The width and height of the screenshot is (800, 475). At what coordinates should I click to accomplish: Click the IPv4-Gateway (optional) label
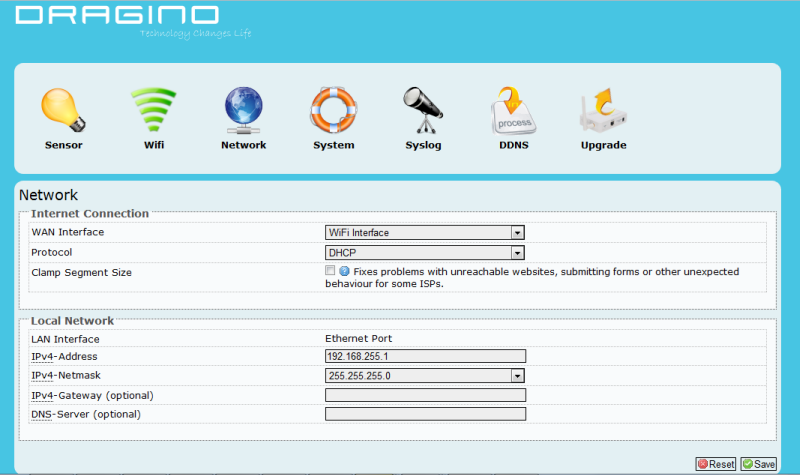click(92, 395)
